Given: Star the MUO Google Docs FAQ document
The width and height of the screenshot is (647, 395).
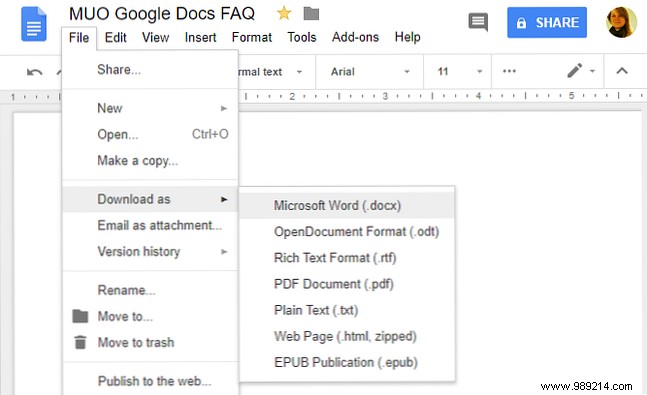Looking at the screenshot, I should click(x=284, y=14).
